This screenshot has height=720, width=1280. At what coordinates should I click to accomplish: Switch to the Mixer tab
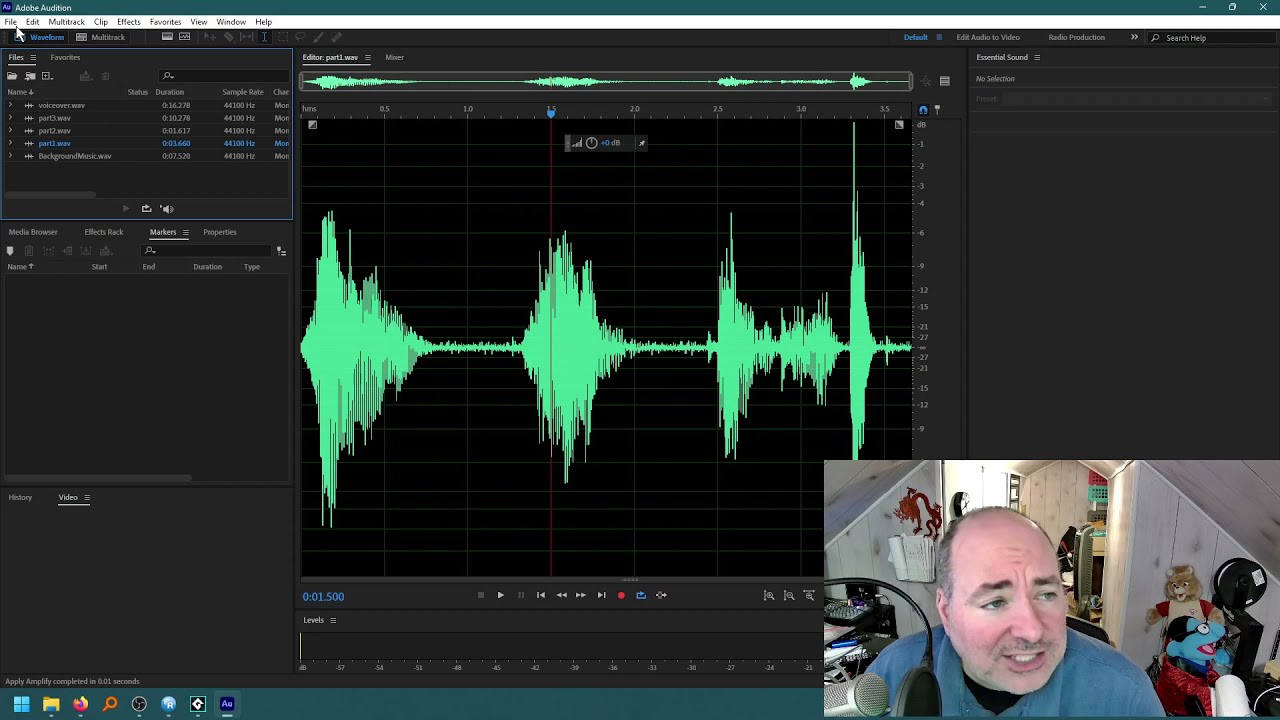[394, 57]
